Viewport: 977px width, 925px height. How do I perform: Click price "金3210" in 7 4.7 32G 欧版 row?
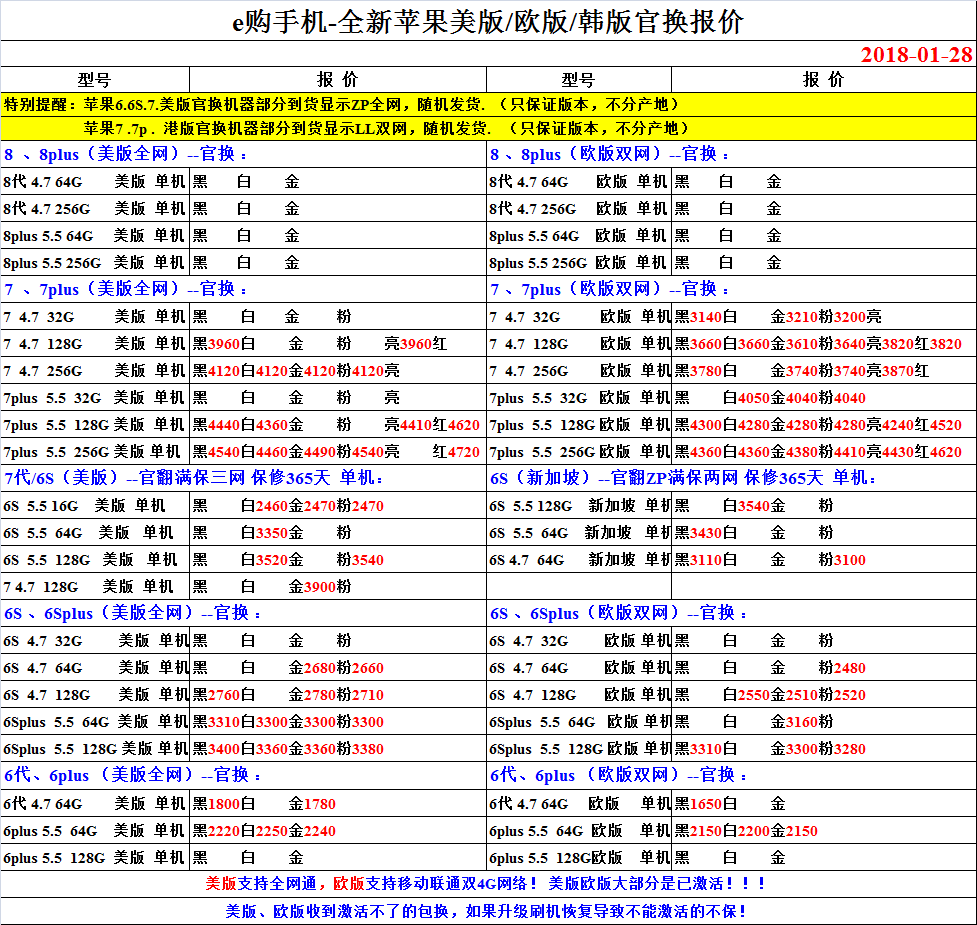[794, 316]
